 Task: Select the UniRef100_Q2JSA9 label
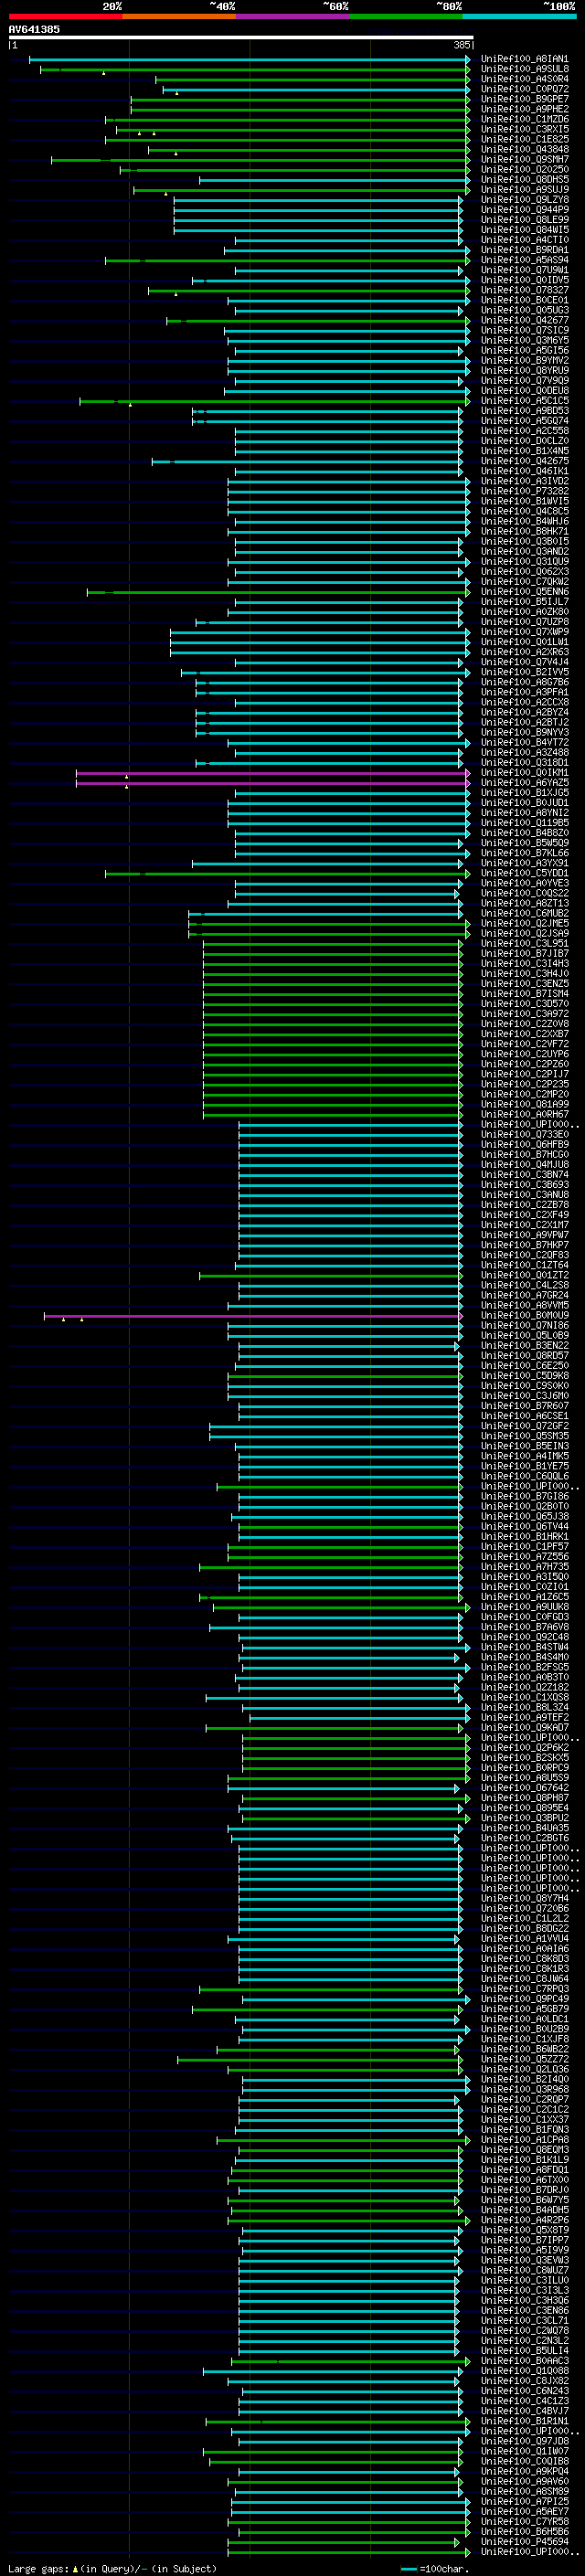pyautogui.click(x=524, y=933)
